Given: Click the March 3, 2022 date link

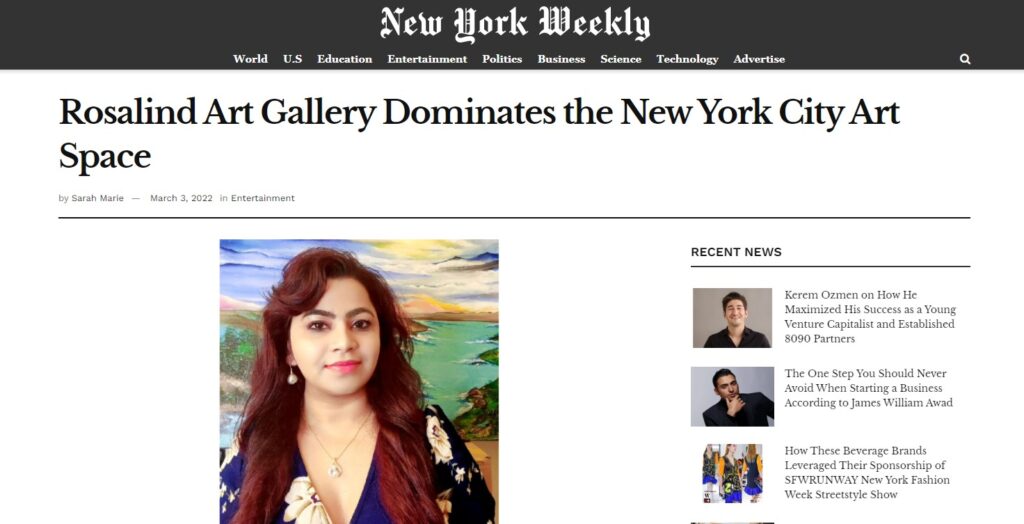Looking at the screenshot, I should point(182,198).
